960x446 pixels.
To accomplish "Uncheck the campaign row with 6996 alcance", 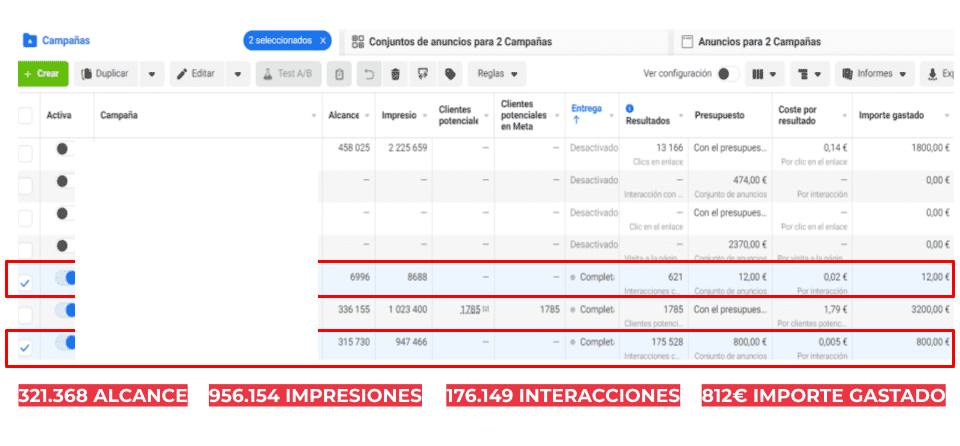I will click(25, 283).
